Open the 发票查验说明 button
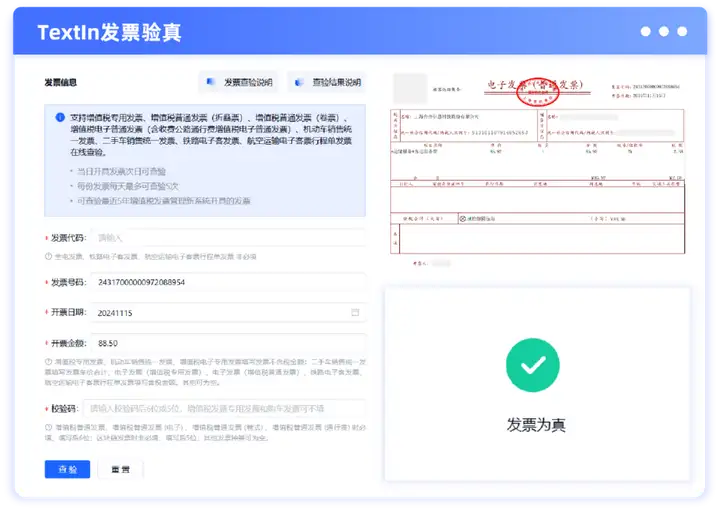The height and width of the screenshot is (511, 720). pyautogui.click(x=238, y=82)
